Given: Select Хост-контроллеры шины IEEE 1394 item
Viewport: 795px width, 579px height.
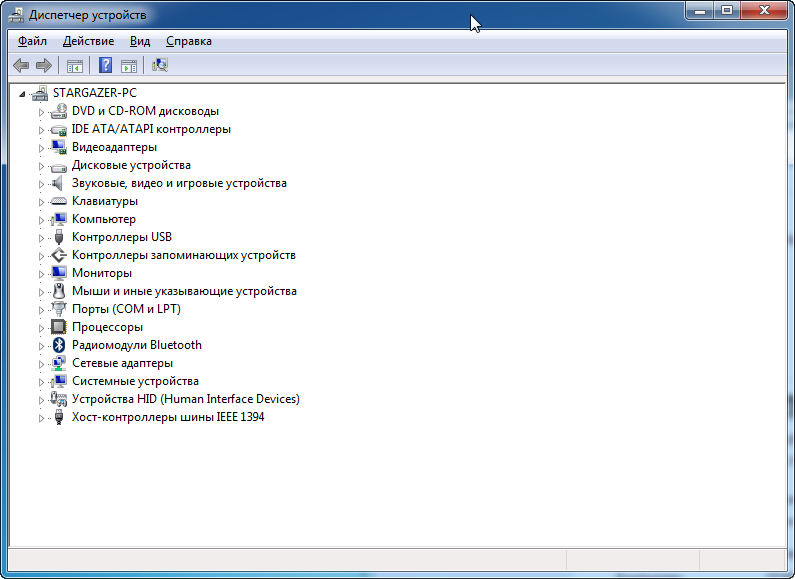Looking at the screenshot, I should (167, 417).
